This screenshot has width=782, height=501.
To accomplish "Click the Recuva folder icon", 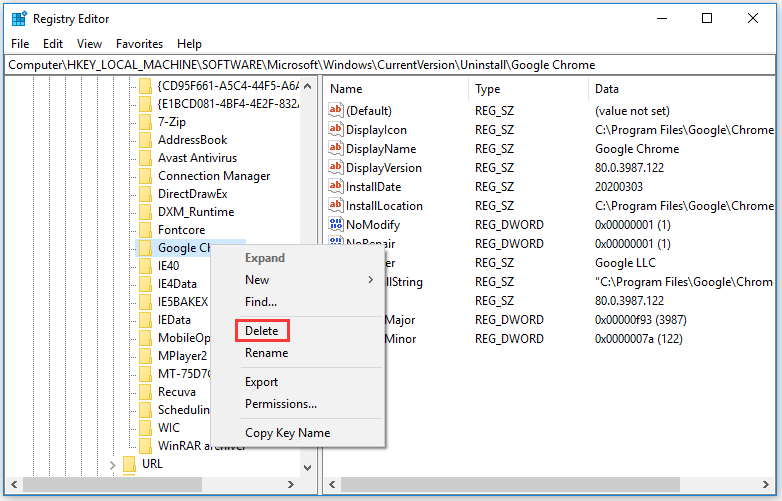I will [x=145, y=392].
